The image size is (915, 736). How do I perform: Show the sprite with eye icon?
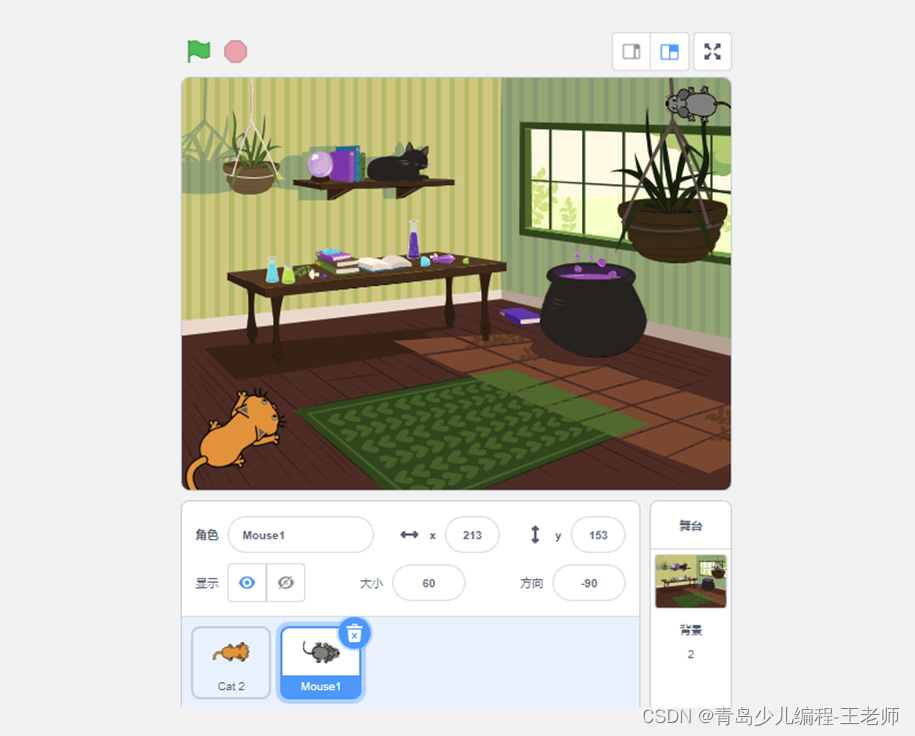[247, 582]
